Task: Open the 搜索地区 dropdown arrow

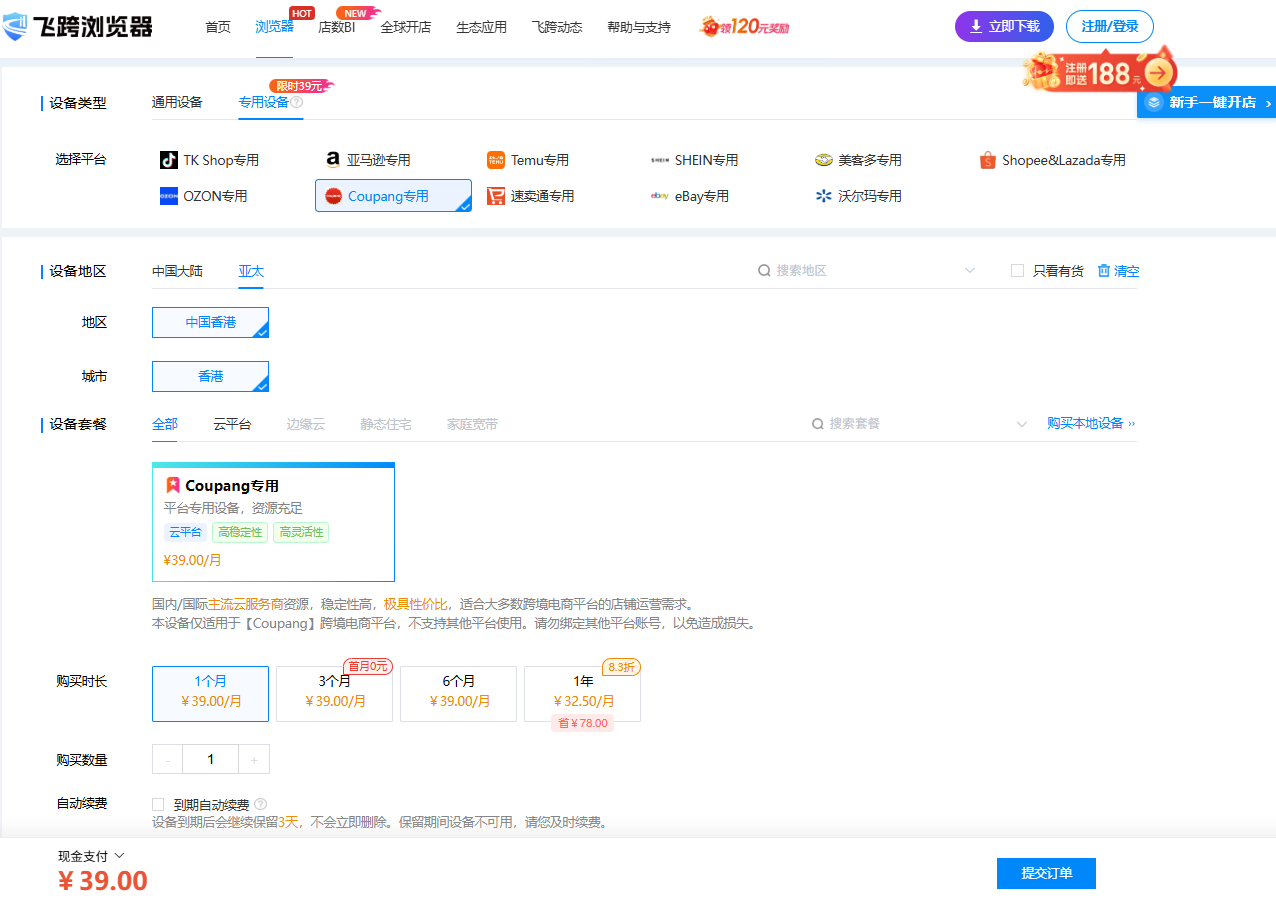Action: (969, 271)
